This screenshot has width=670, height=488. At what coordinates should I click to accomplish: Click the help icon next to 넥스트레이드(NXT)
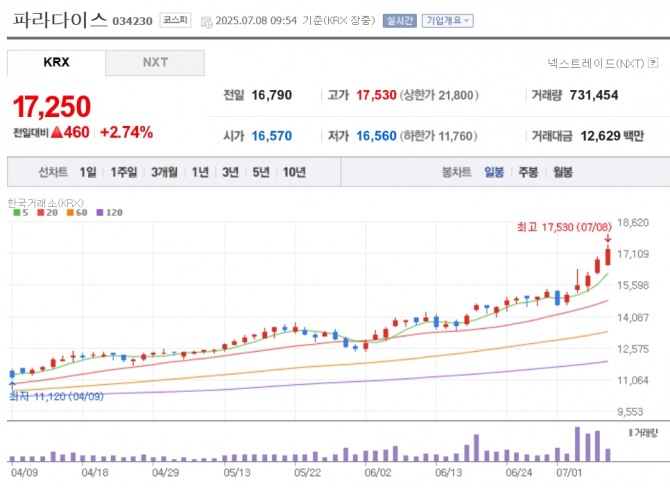pos(651,63)
